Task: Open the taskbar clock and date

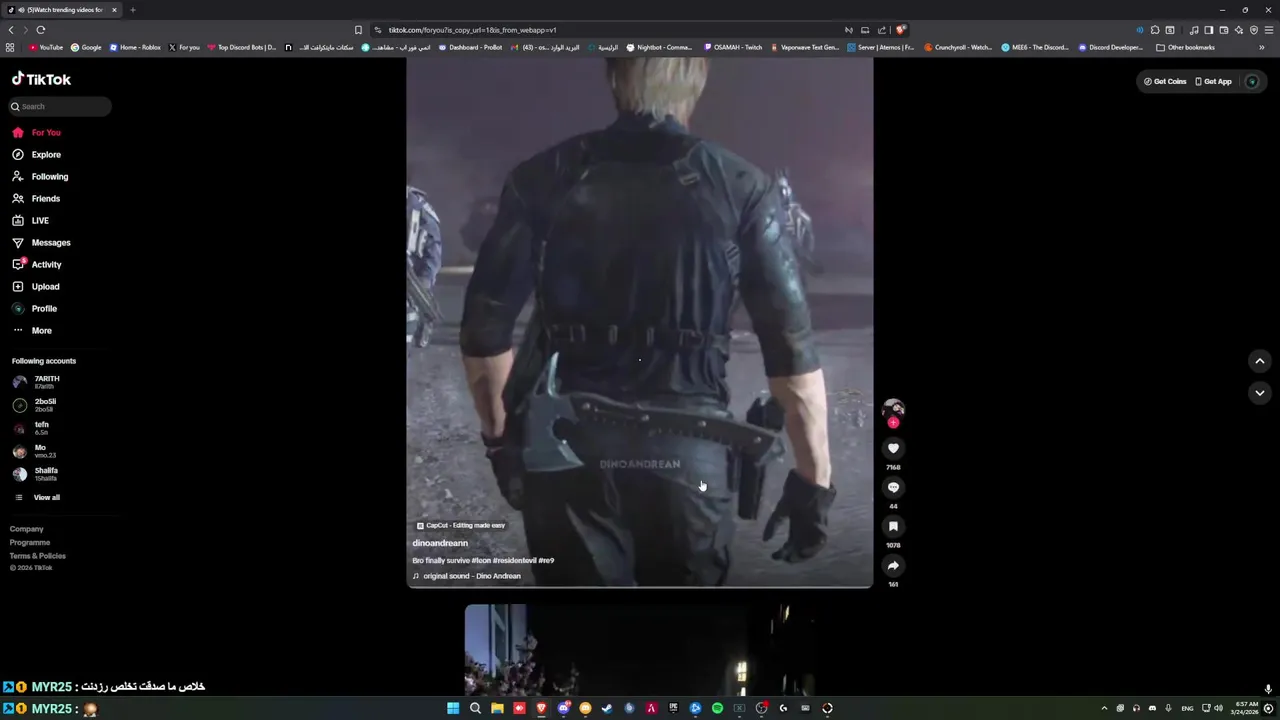Action: [x=1246, y=708]
